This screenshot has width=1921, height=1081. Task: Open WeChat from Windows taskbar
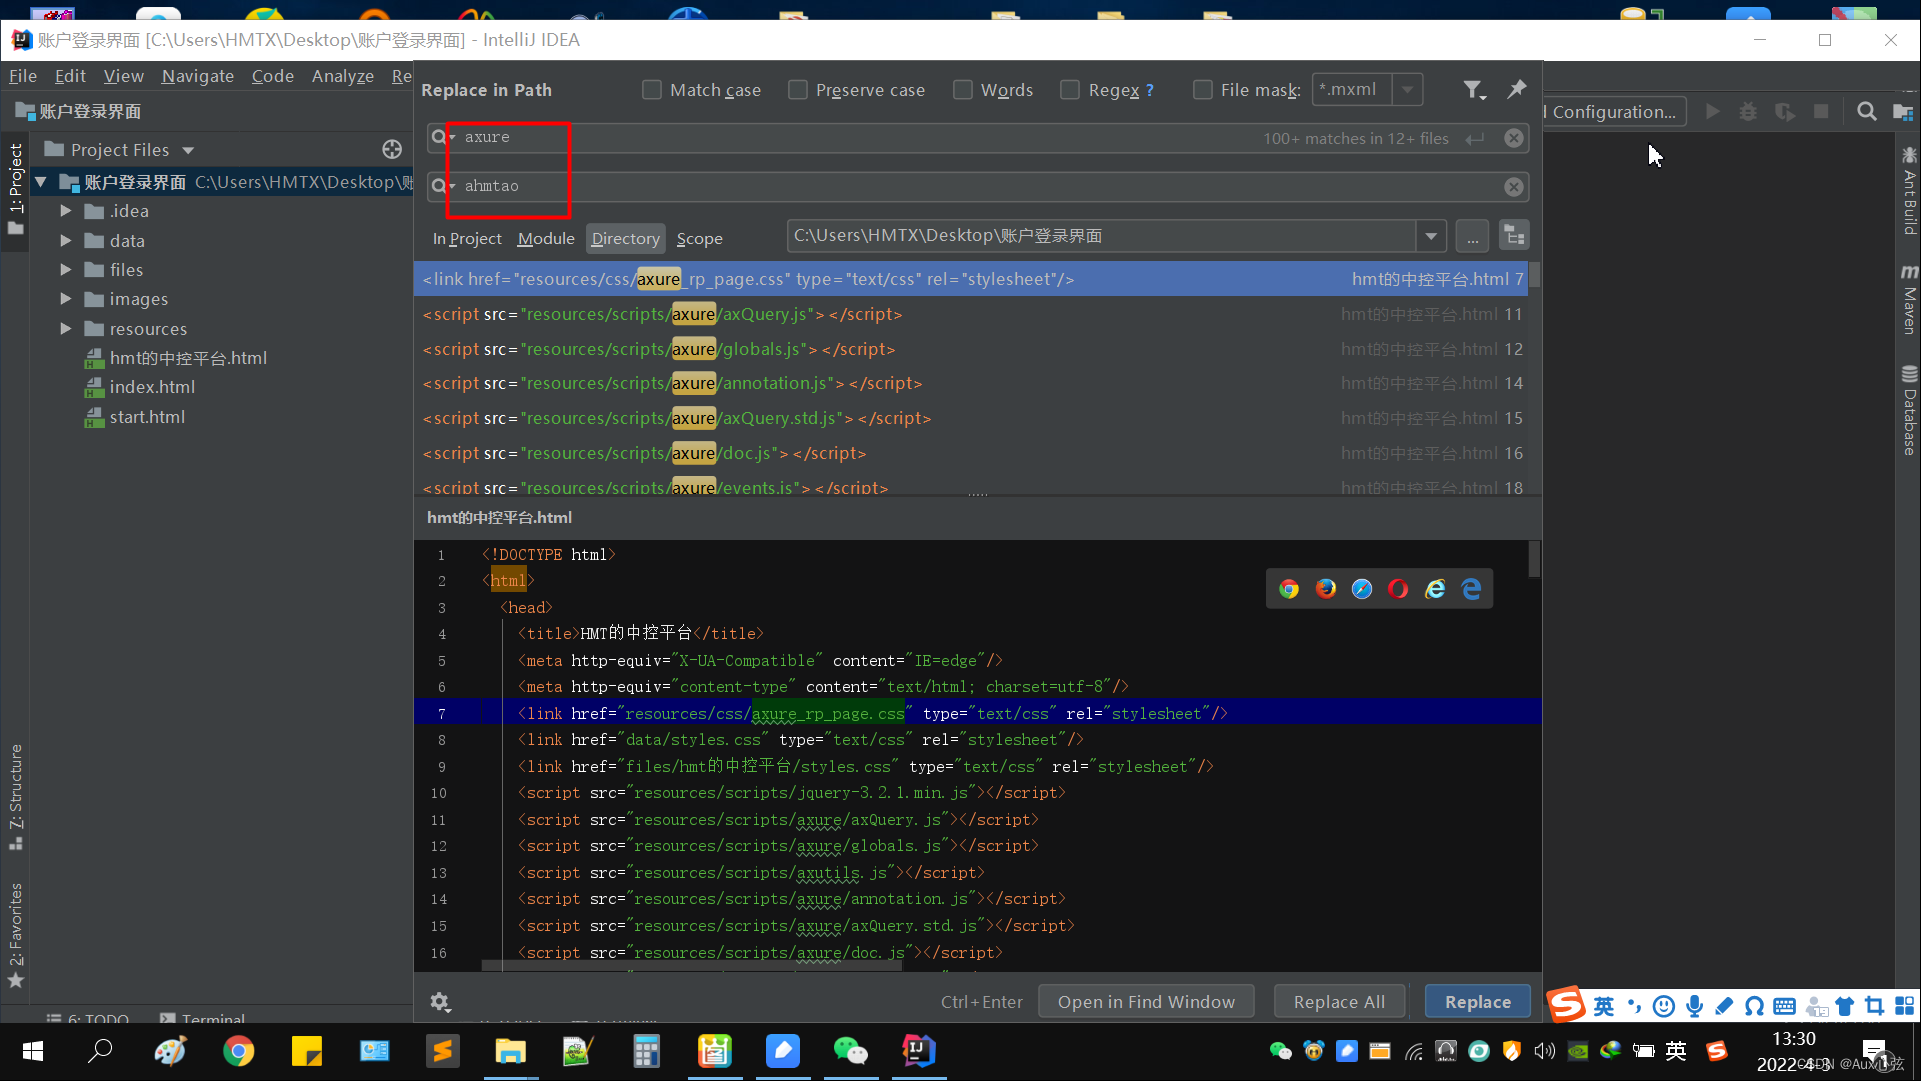tap(851, 1051)
